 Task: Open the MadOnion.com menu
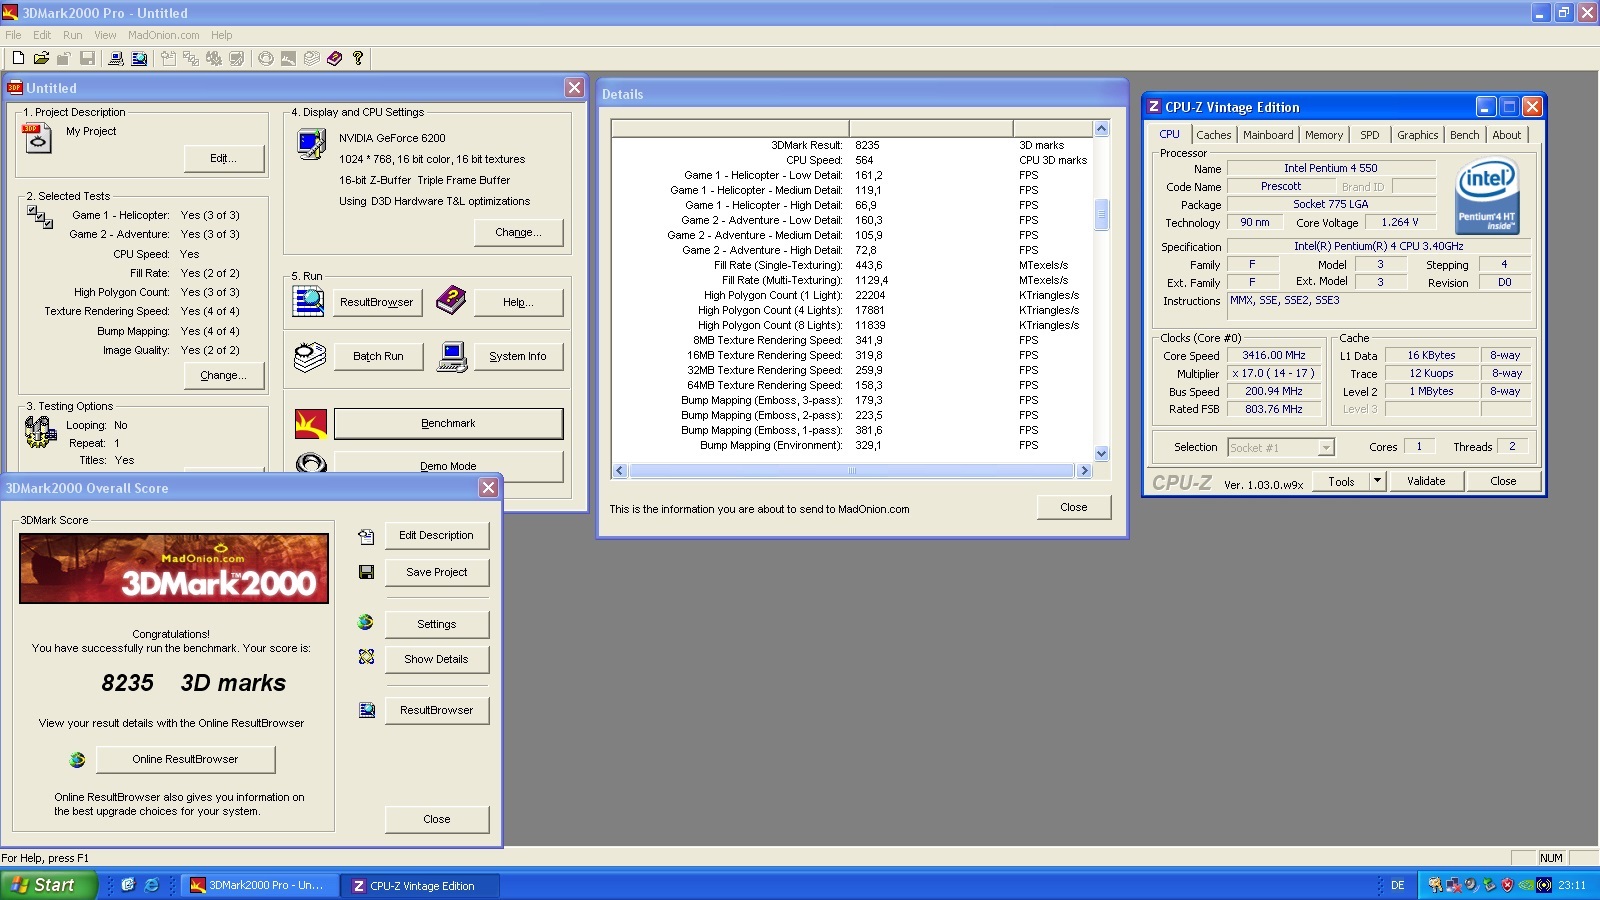163,35
